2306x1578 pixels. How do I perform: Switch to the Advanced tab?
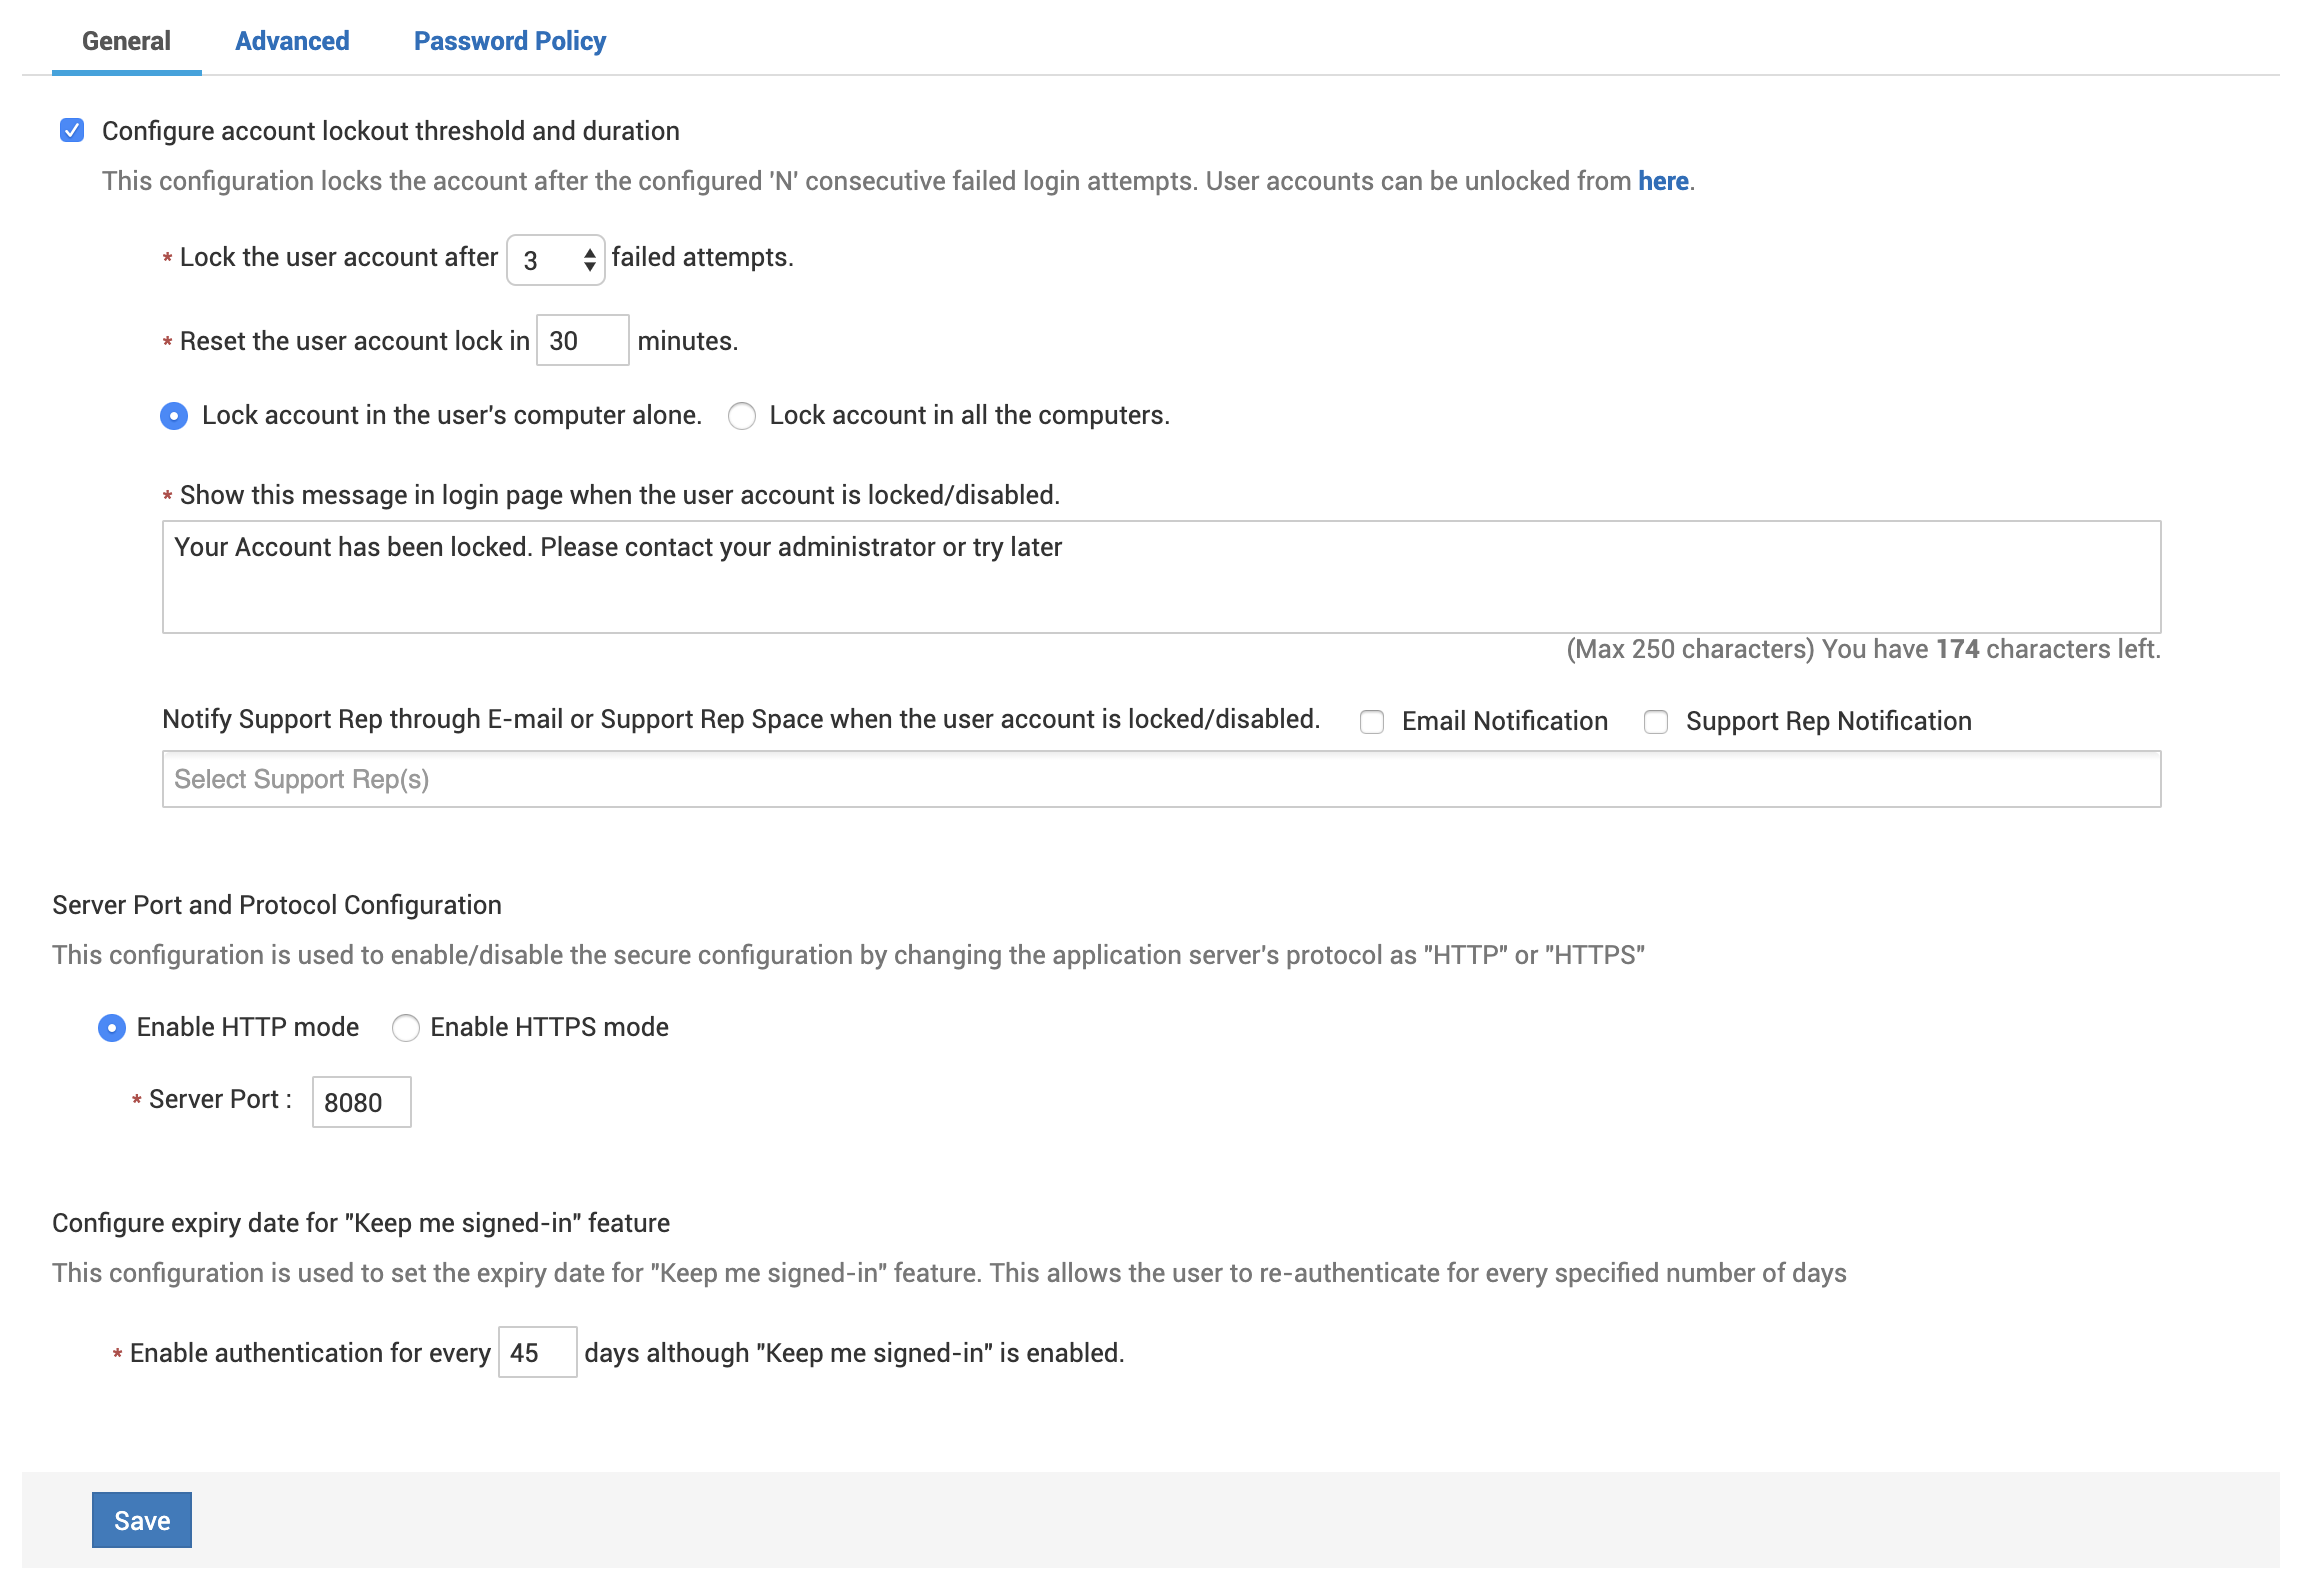tap(292, 41)
